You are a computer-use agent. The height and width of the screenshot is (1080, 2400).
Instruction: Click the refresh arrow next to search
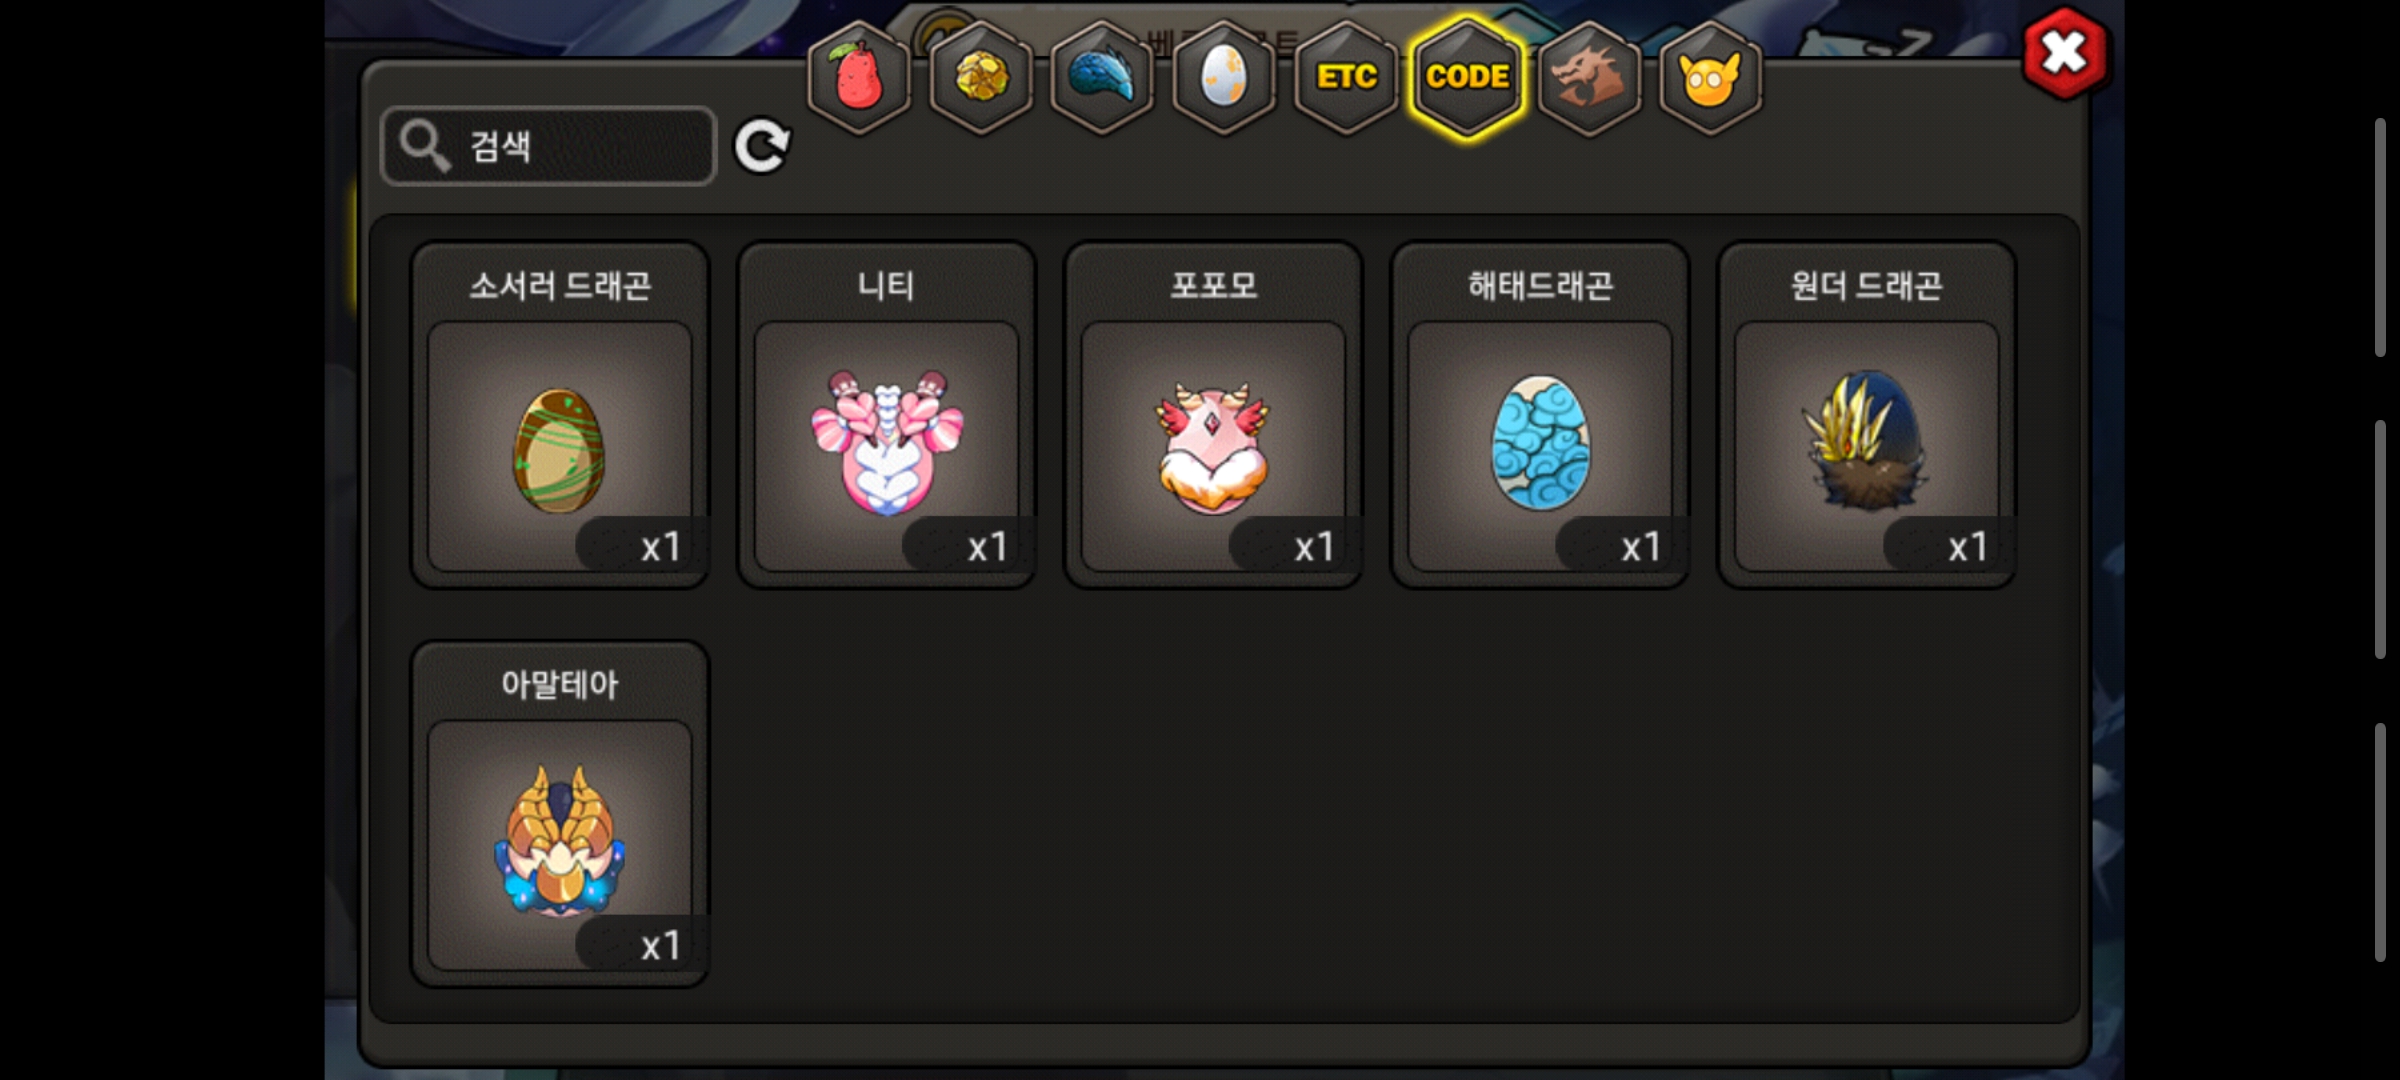pyautogui.click(x=762, y=147)
